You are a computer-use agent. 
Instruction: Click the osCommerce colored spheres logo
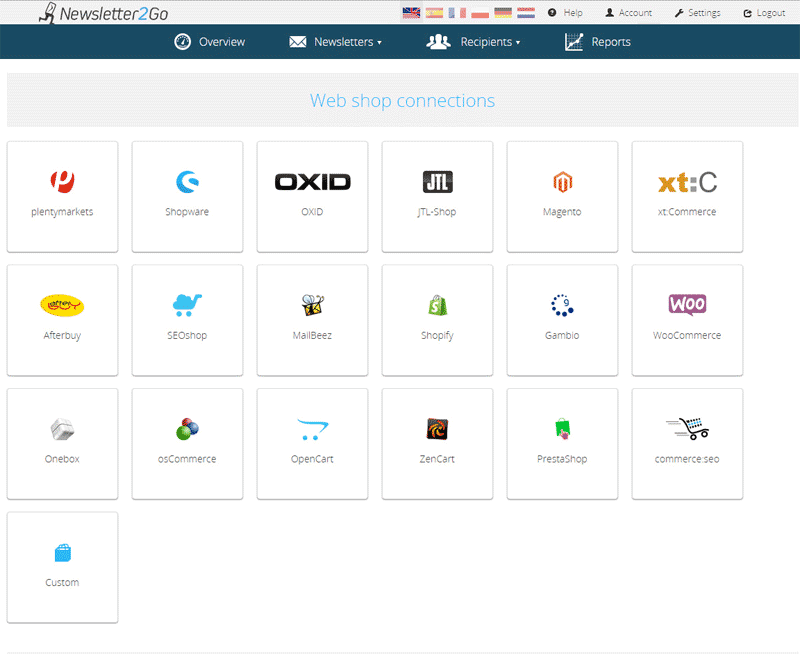pos(187,429)
